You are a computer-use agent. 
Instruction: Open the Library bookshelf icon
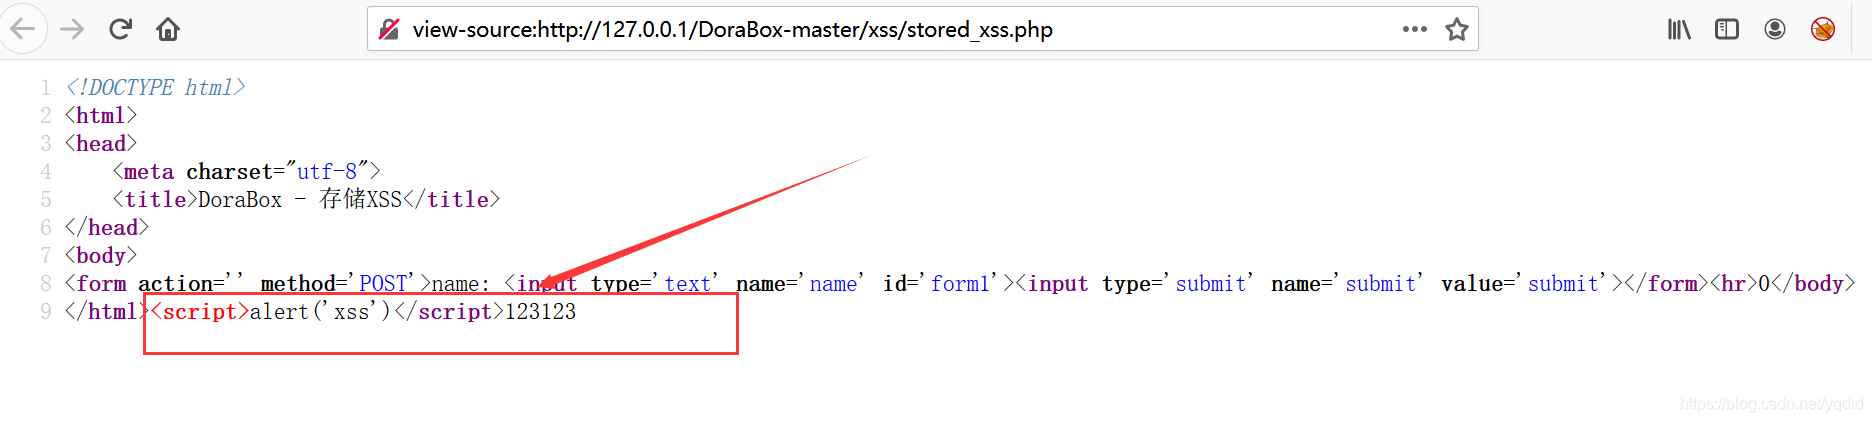pos(1679,29)
